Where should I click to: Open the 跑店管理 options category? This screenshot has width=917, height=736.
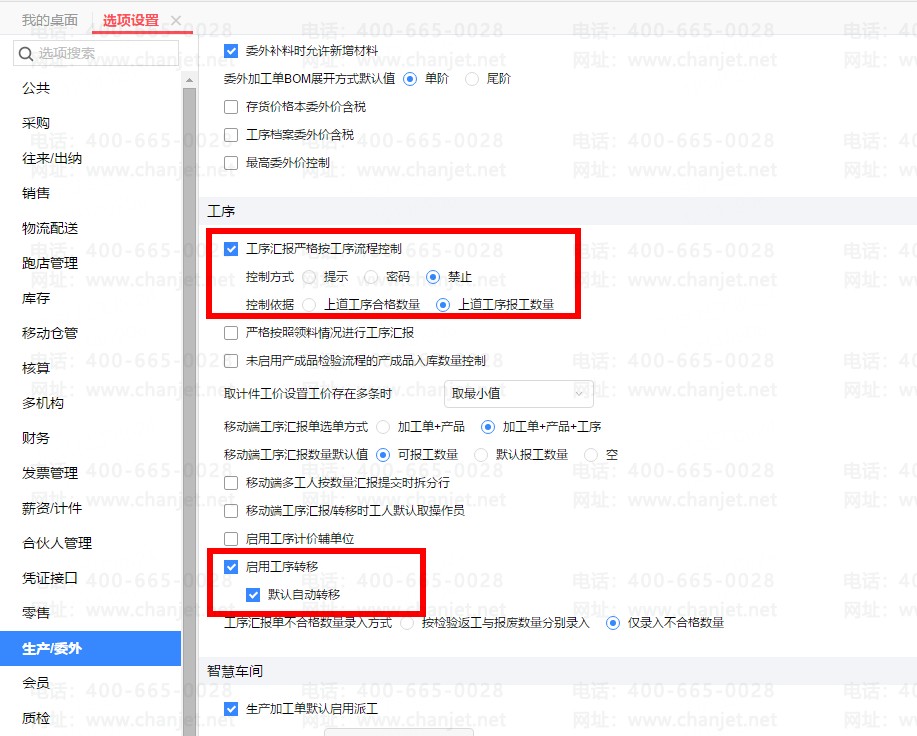[50, 264]
